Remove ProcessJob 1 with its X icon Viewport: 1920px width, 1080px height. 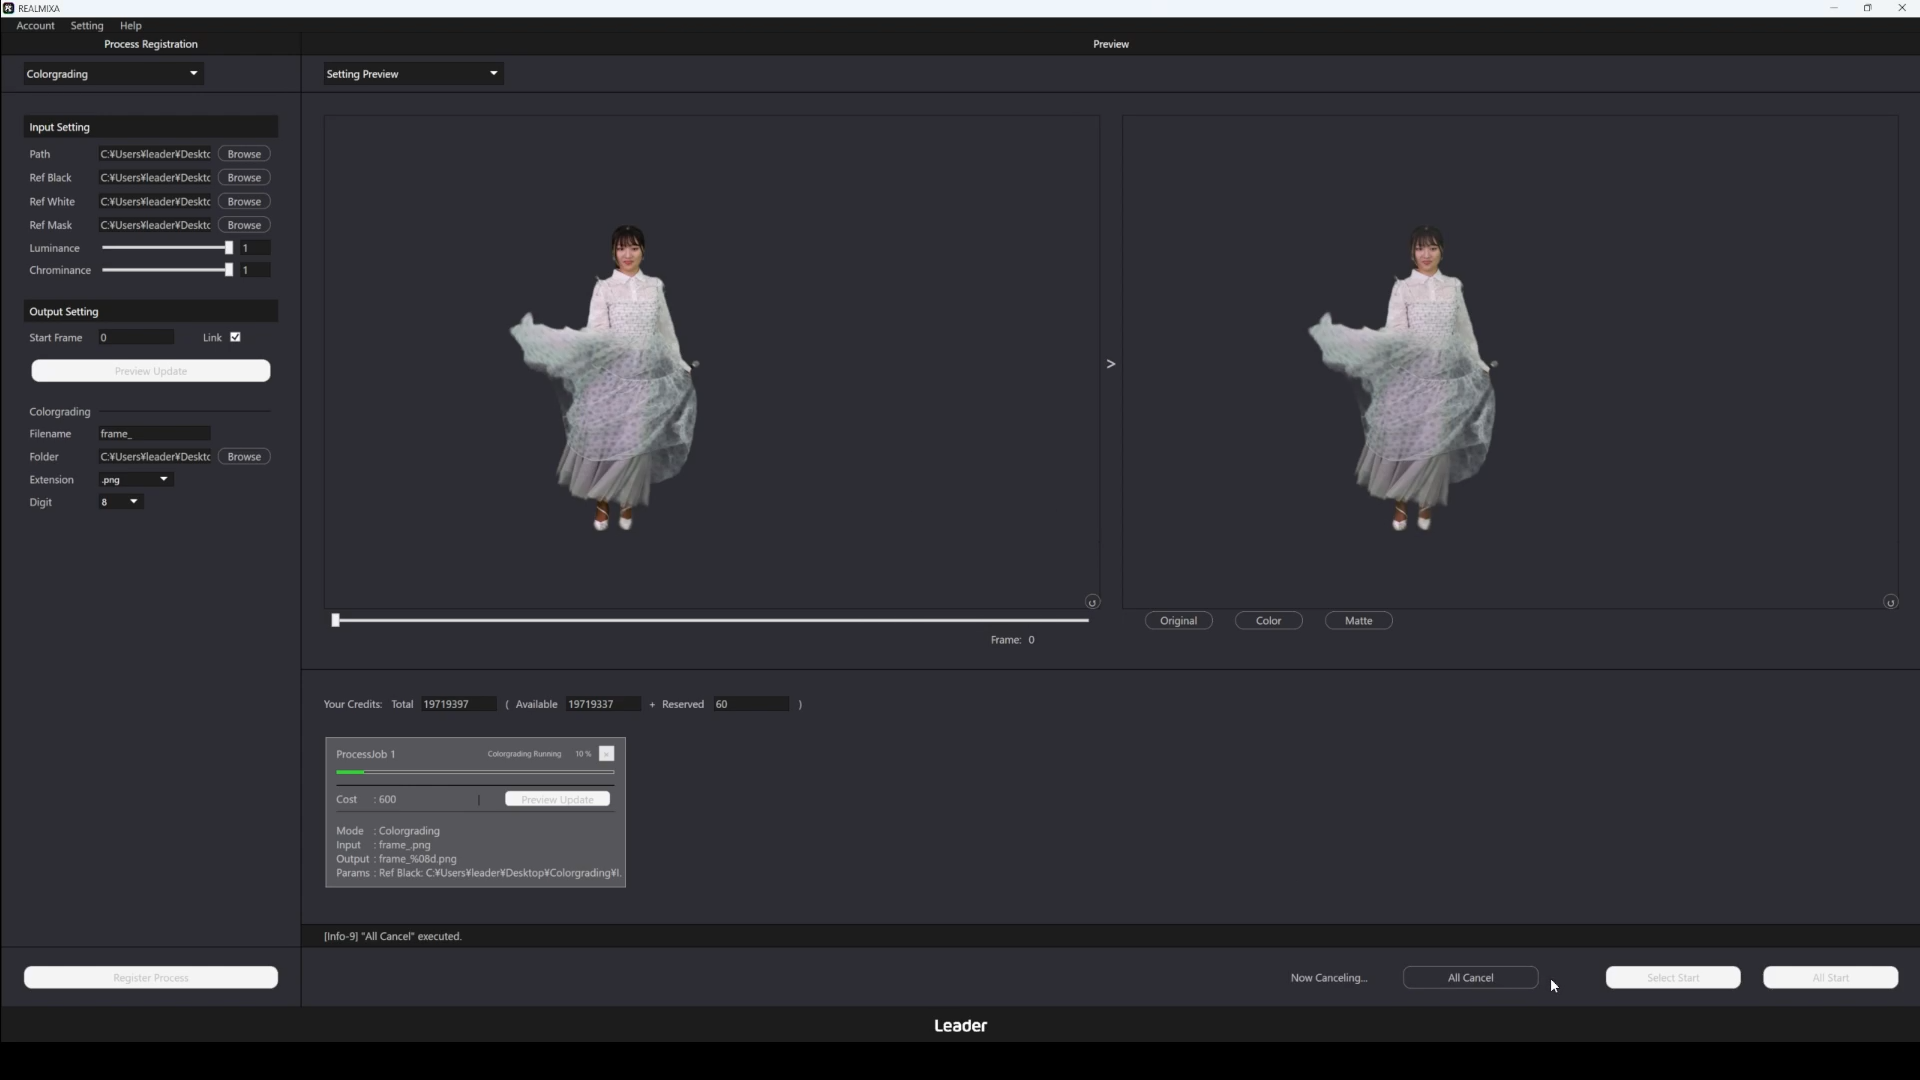pyautogui.click(x=606, y=754)
